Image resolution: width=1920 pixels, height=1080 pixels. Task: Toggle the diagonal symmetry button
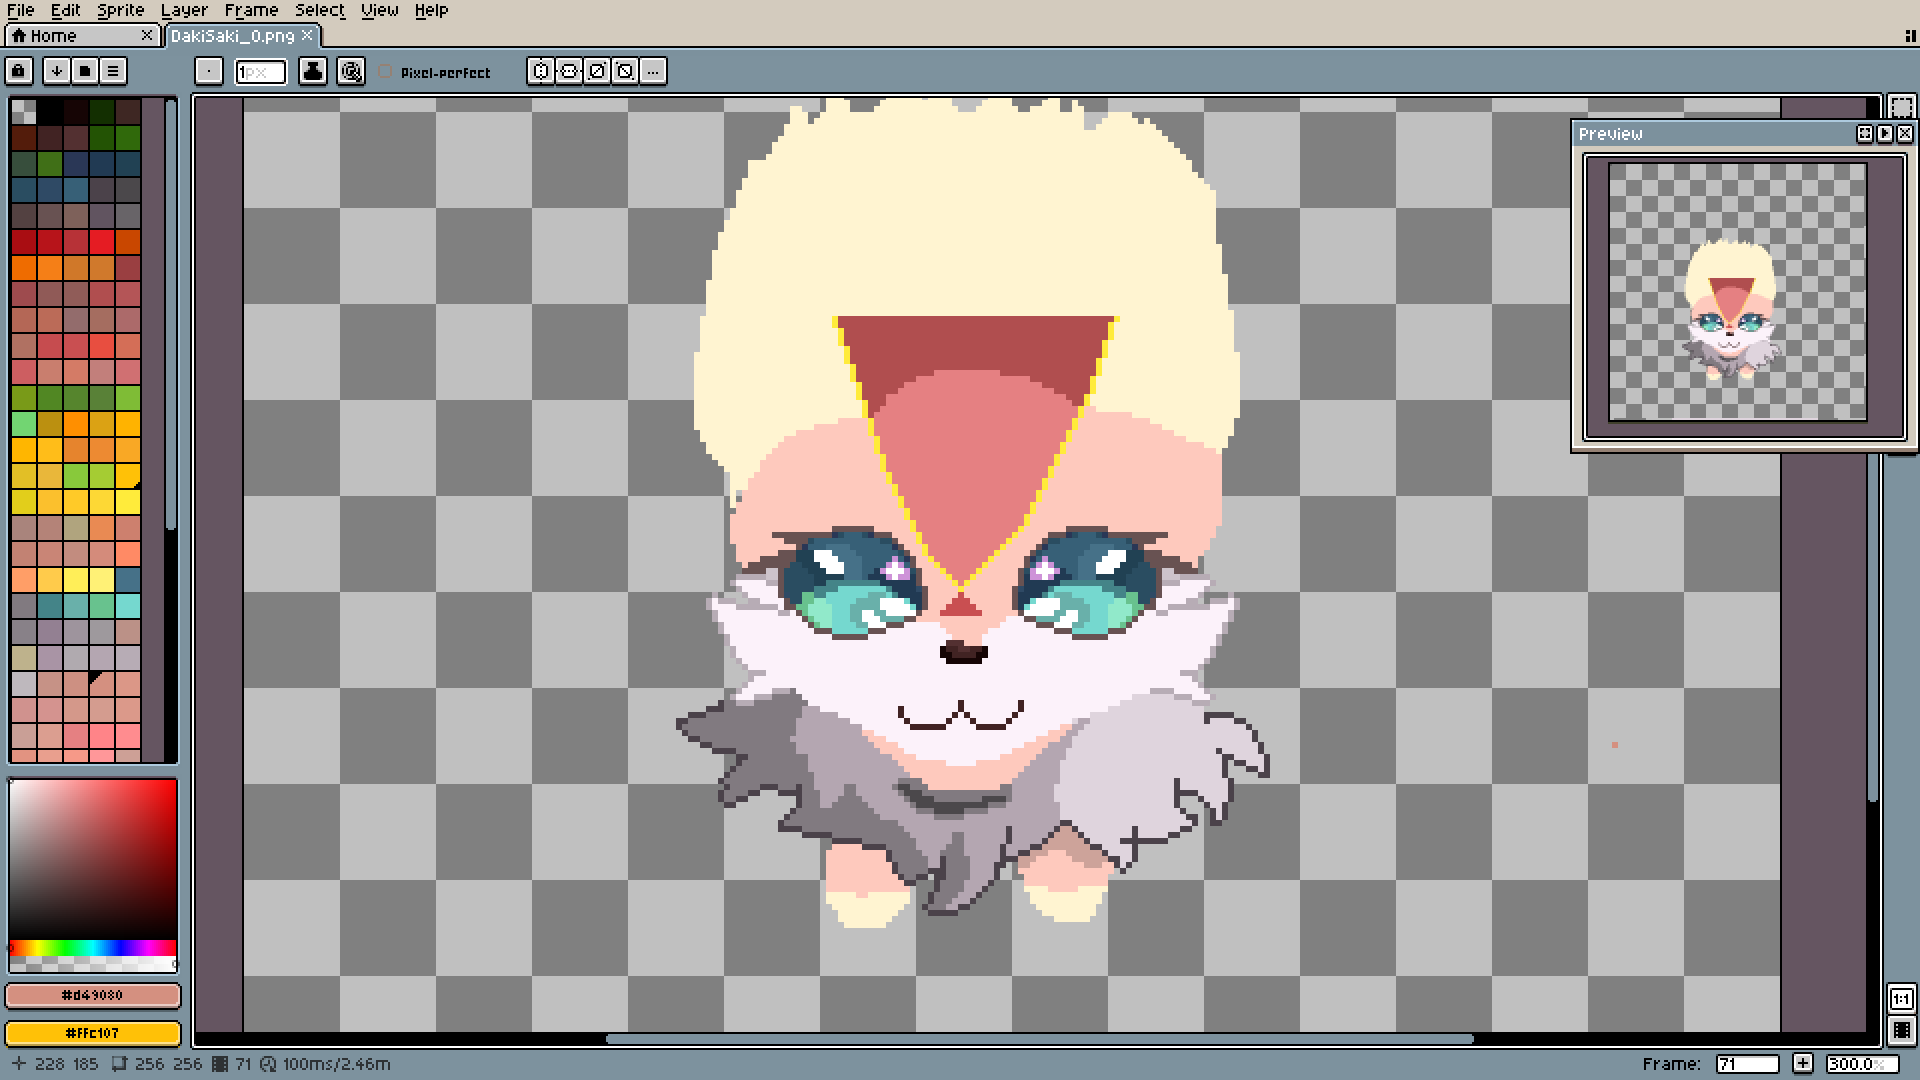point(597,71)
